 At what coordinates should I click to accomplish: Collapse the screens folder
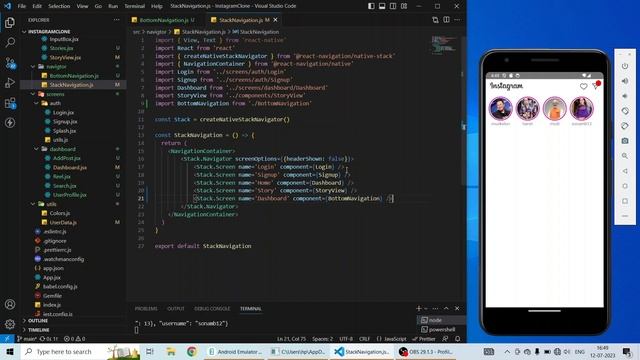(55, 94)
